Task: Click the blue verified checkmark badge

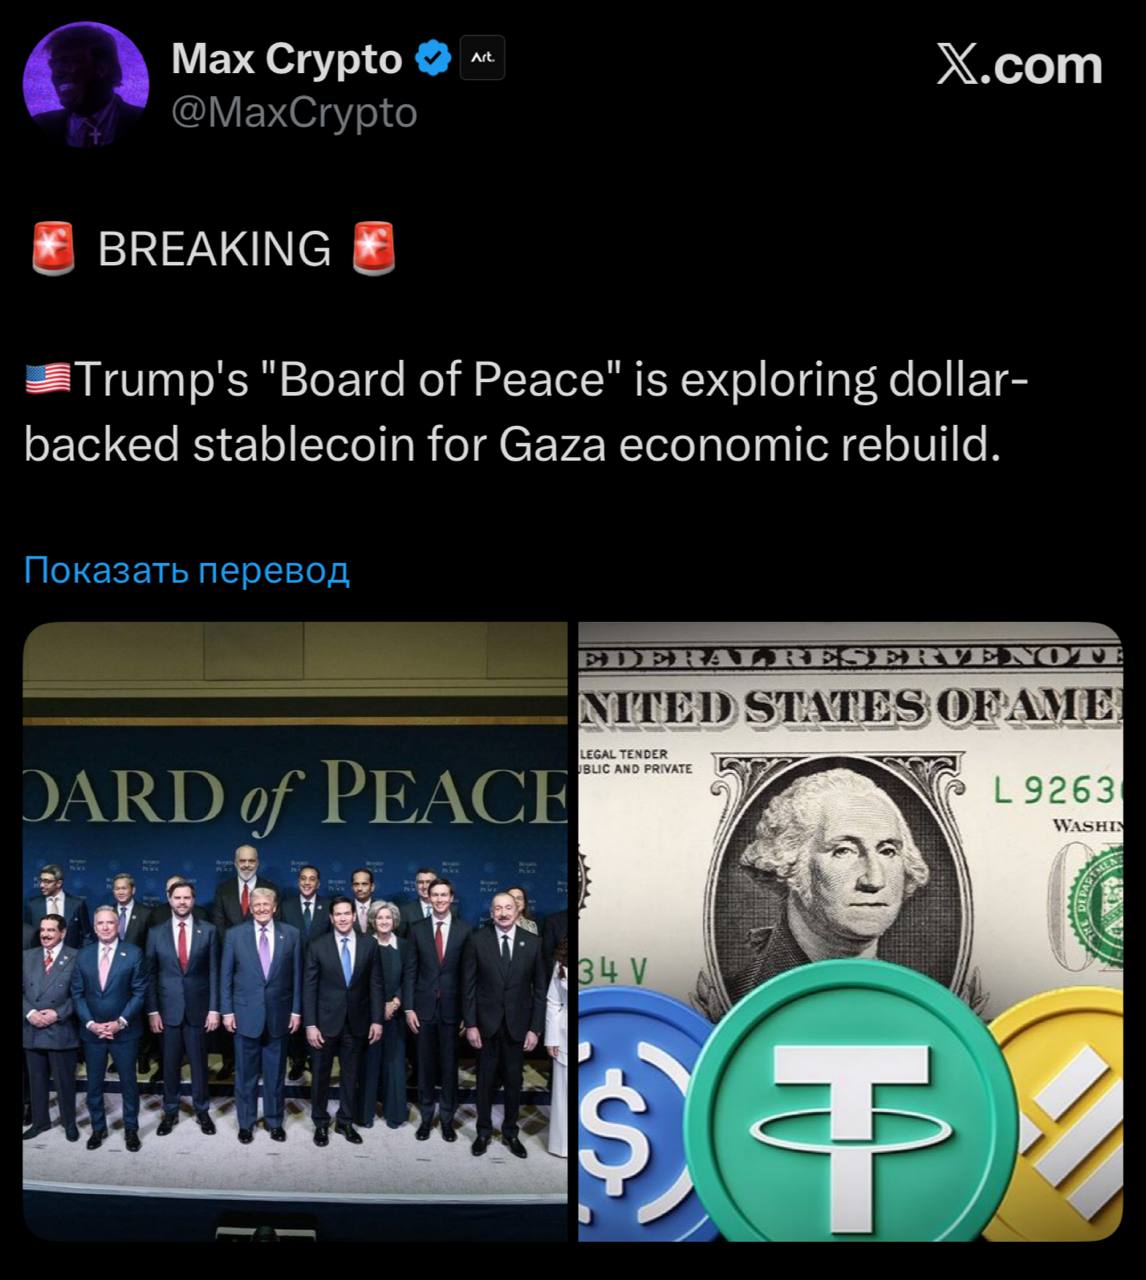Action: tap(433, 60)
